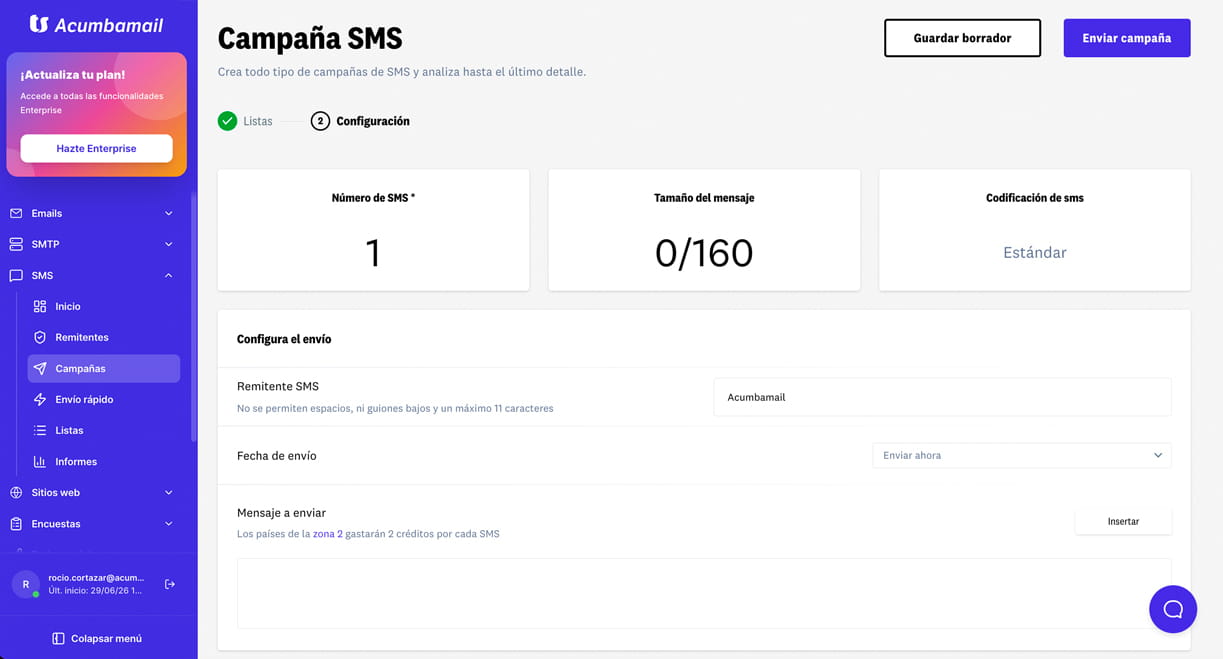This screenshot has height=659, width=1223.
Task: Go to the Campañas menu item
Action: pyautogui.click(x=104, y=368)
